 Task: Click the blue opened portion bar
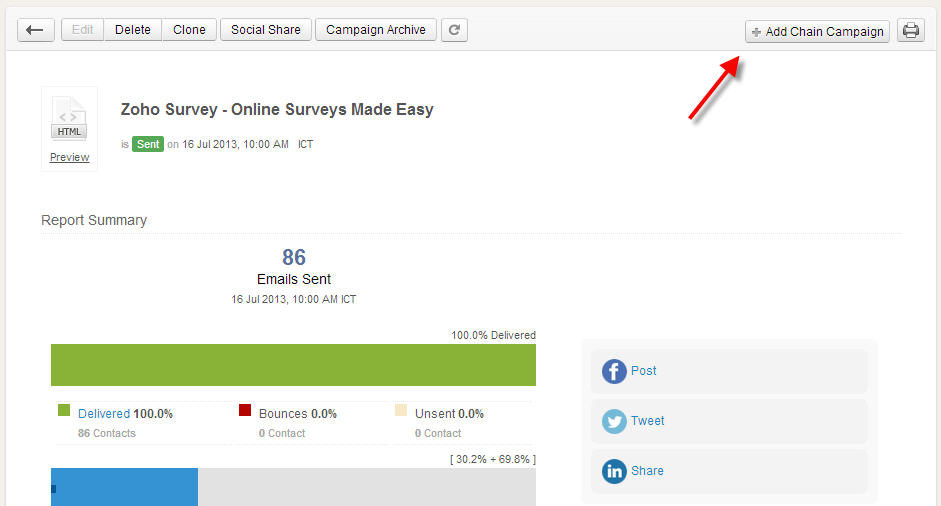point(124,487)
